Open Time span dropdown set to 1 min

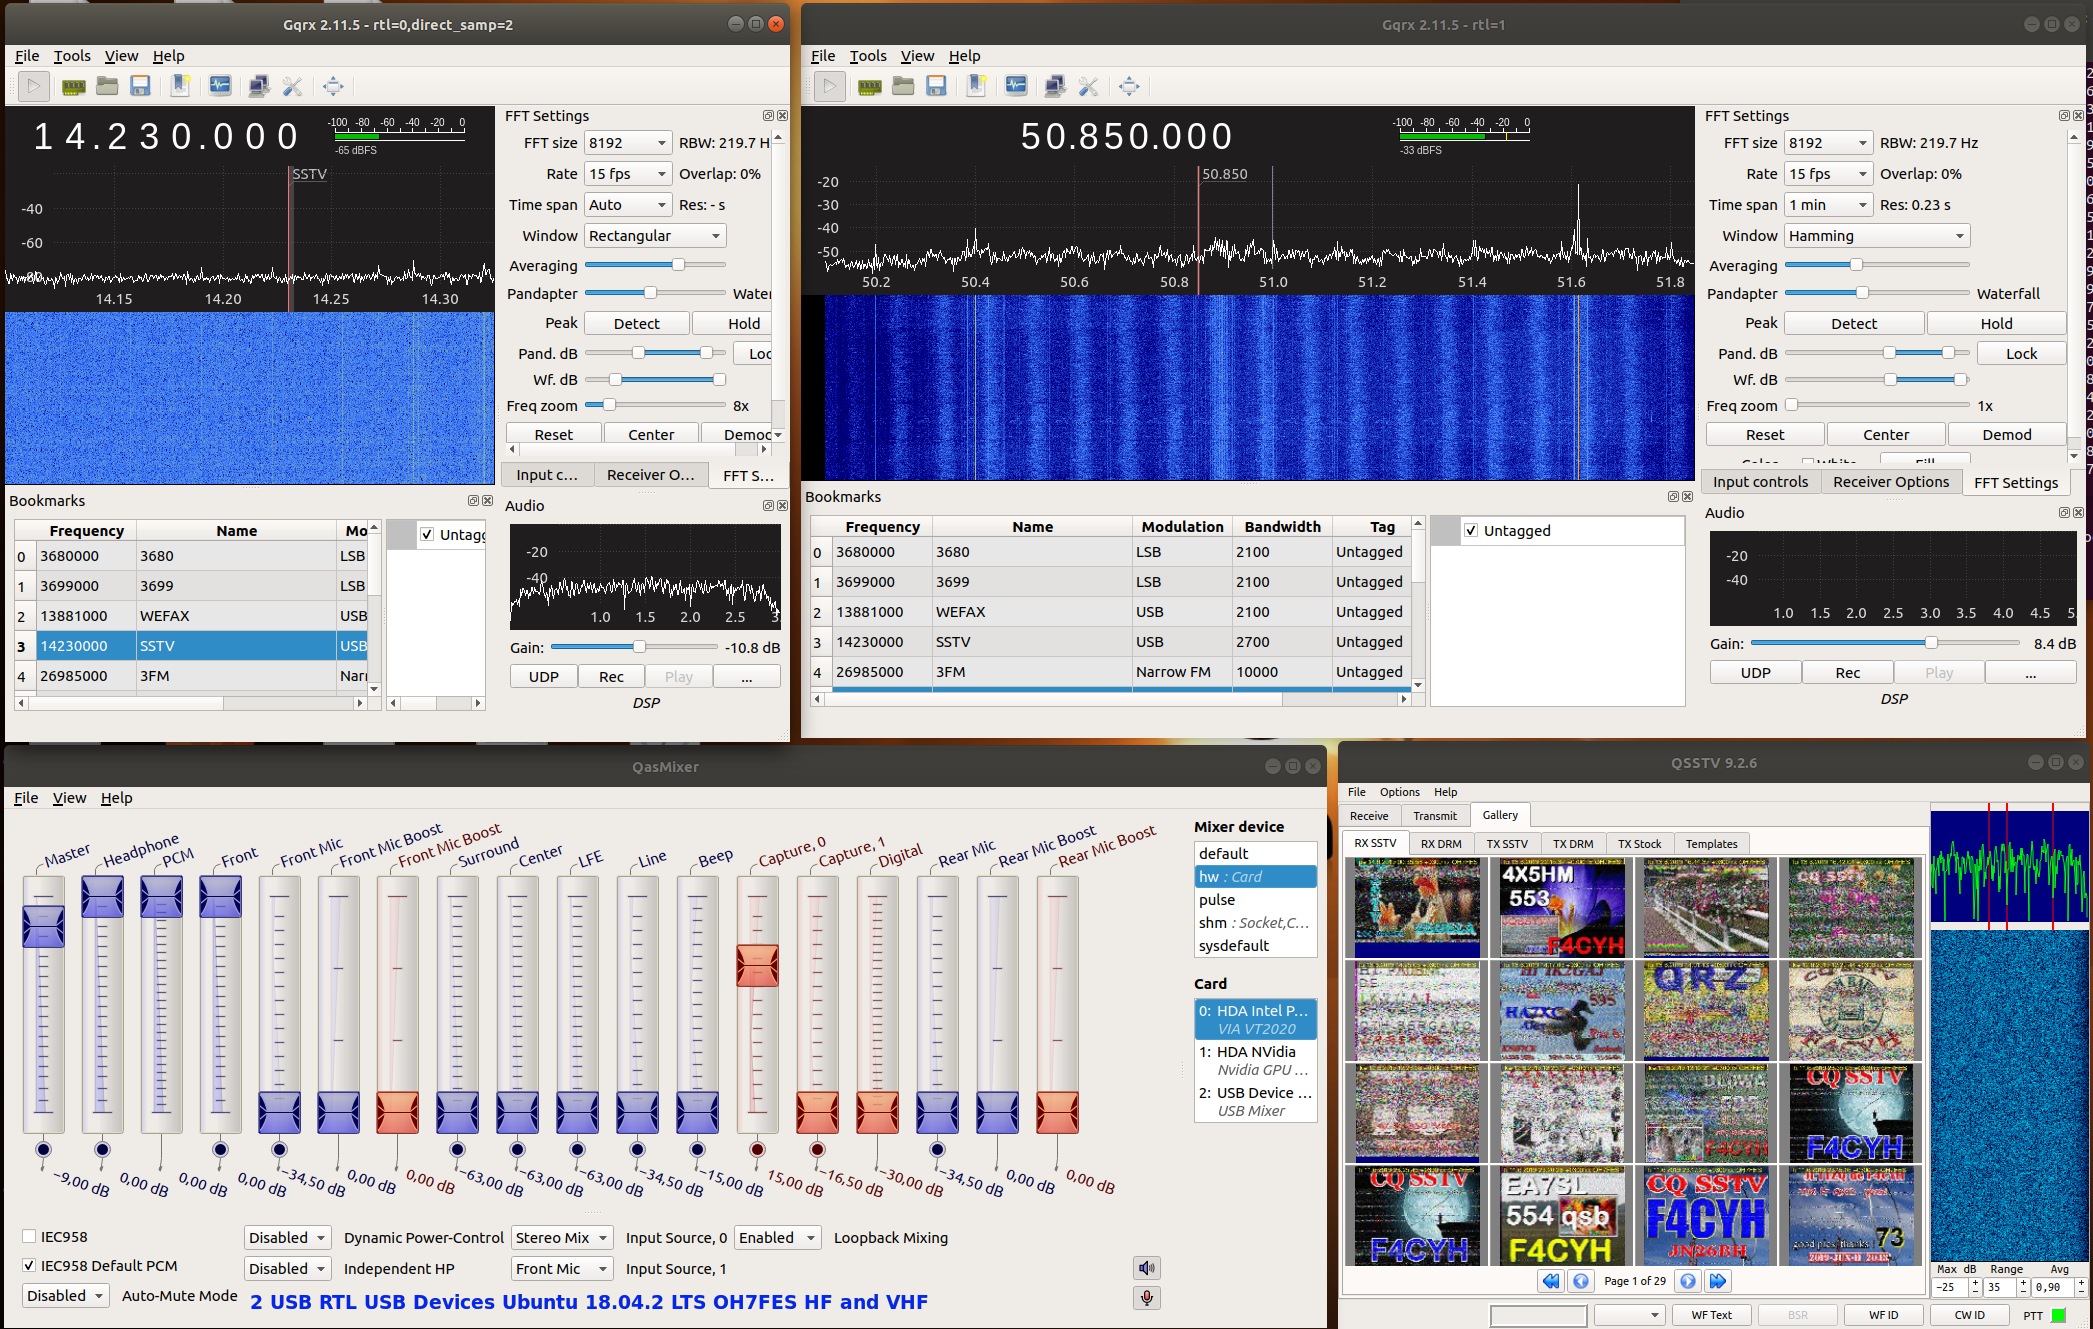coord(1828,205)
